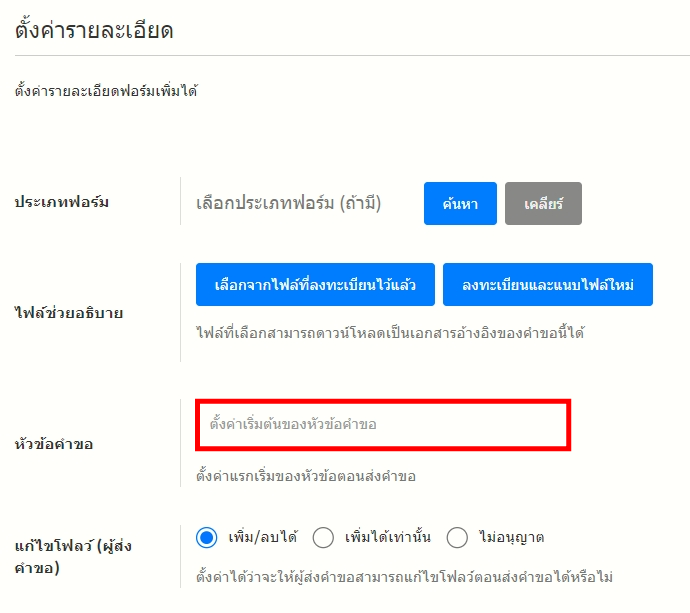The width and height of the screenshot is (690, 613).
Task: Click the เพิ่ม/ลบได้ label text
Action: 263,538
